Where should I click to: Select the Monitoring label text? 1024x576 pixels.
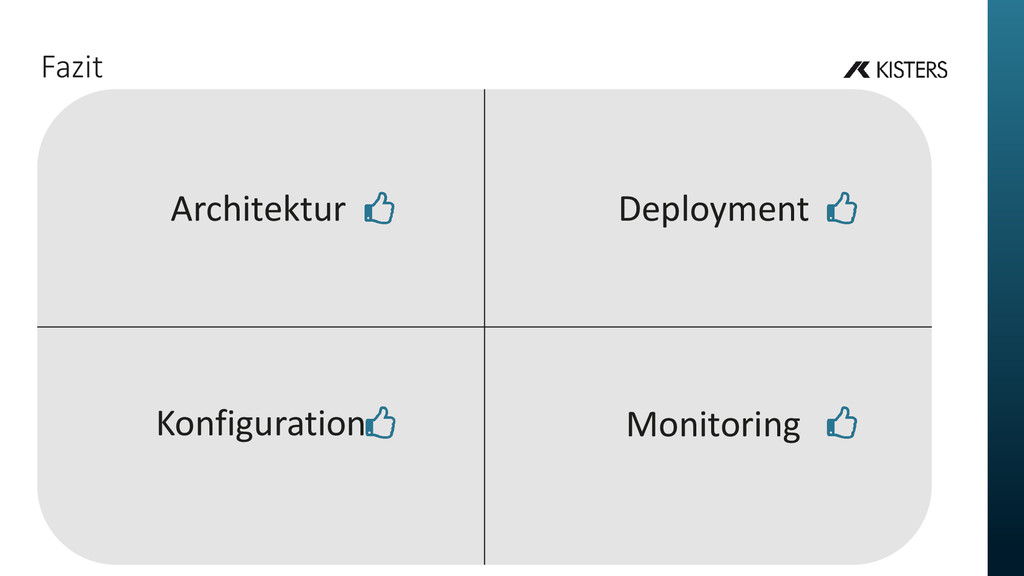[x=713, y=426]
